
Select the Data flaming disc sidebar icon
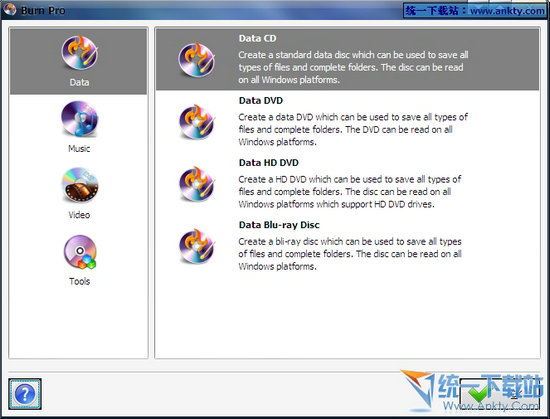point(80,53)
